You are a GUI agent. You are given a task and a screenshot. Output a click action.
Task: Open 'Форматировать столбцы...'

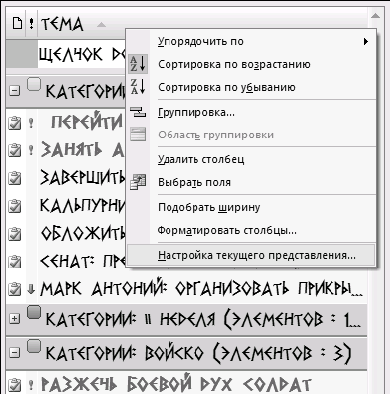[x=251, y=230]
